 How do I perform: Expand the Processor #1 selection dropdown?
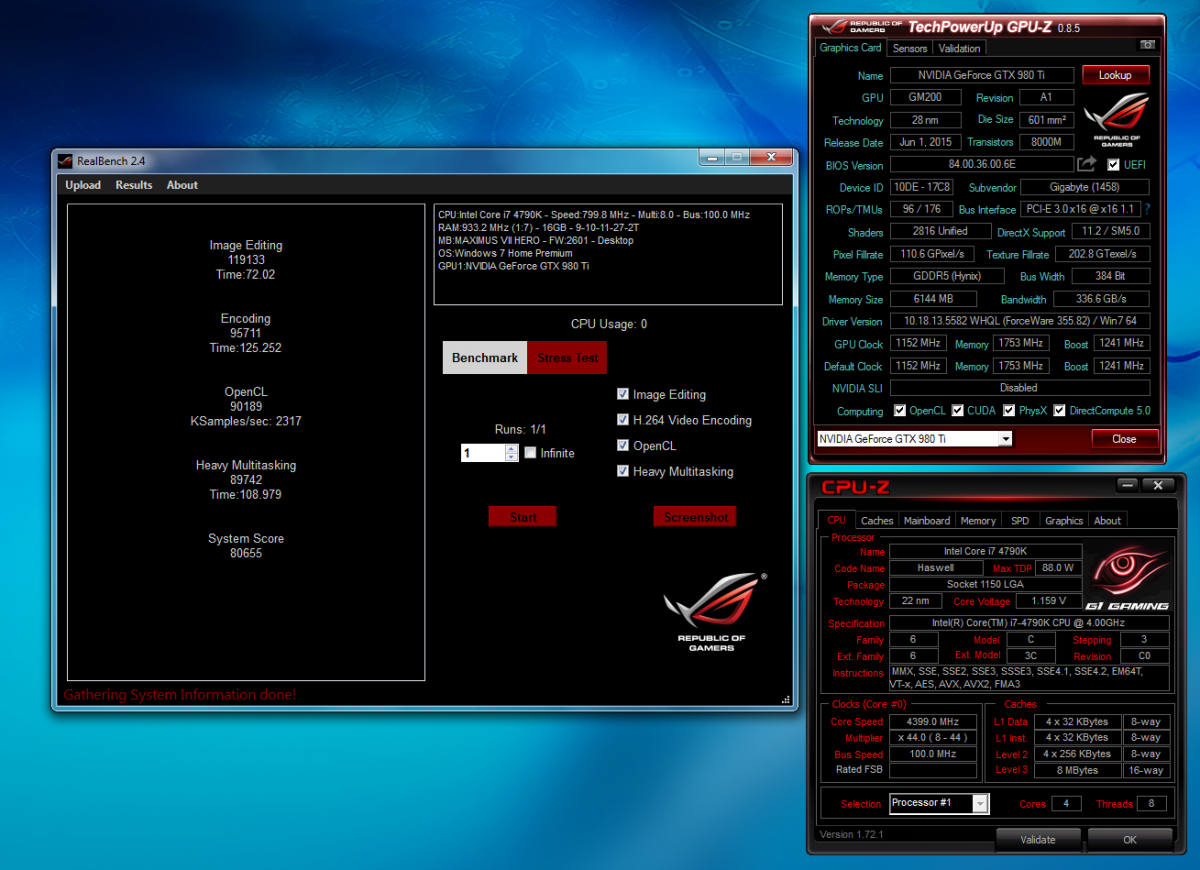click(x=980, y=803)
